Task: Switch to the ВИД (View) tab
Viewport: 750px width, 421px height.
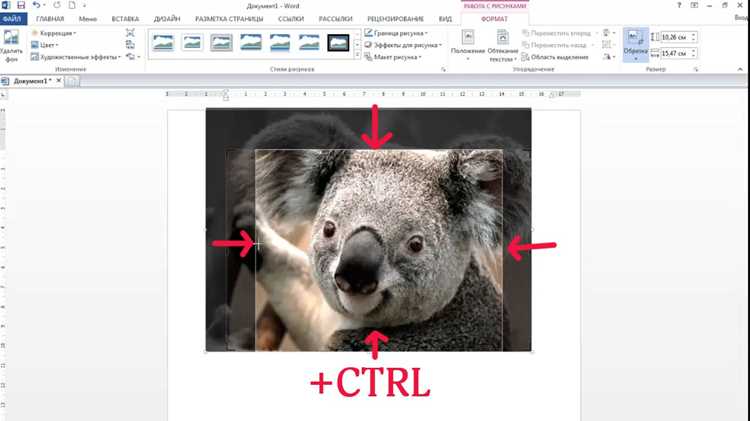Action: (445, 19)
